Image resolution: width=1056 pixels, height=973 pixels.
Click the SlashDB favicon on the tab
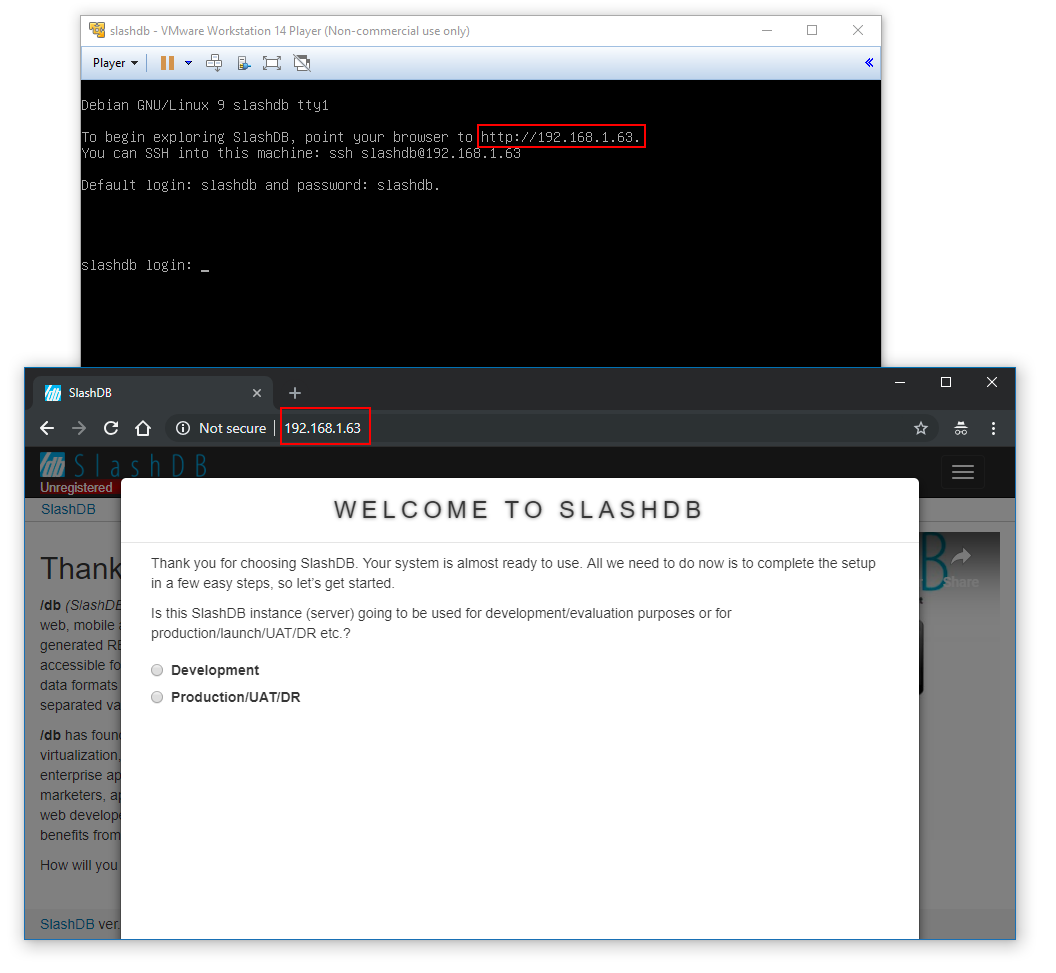click(53, 393)
